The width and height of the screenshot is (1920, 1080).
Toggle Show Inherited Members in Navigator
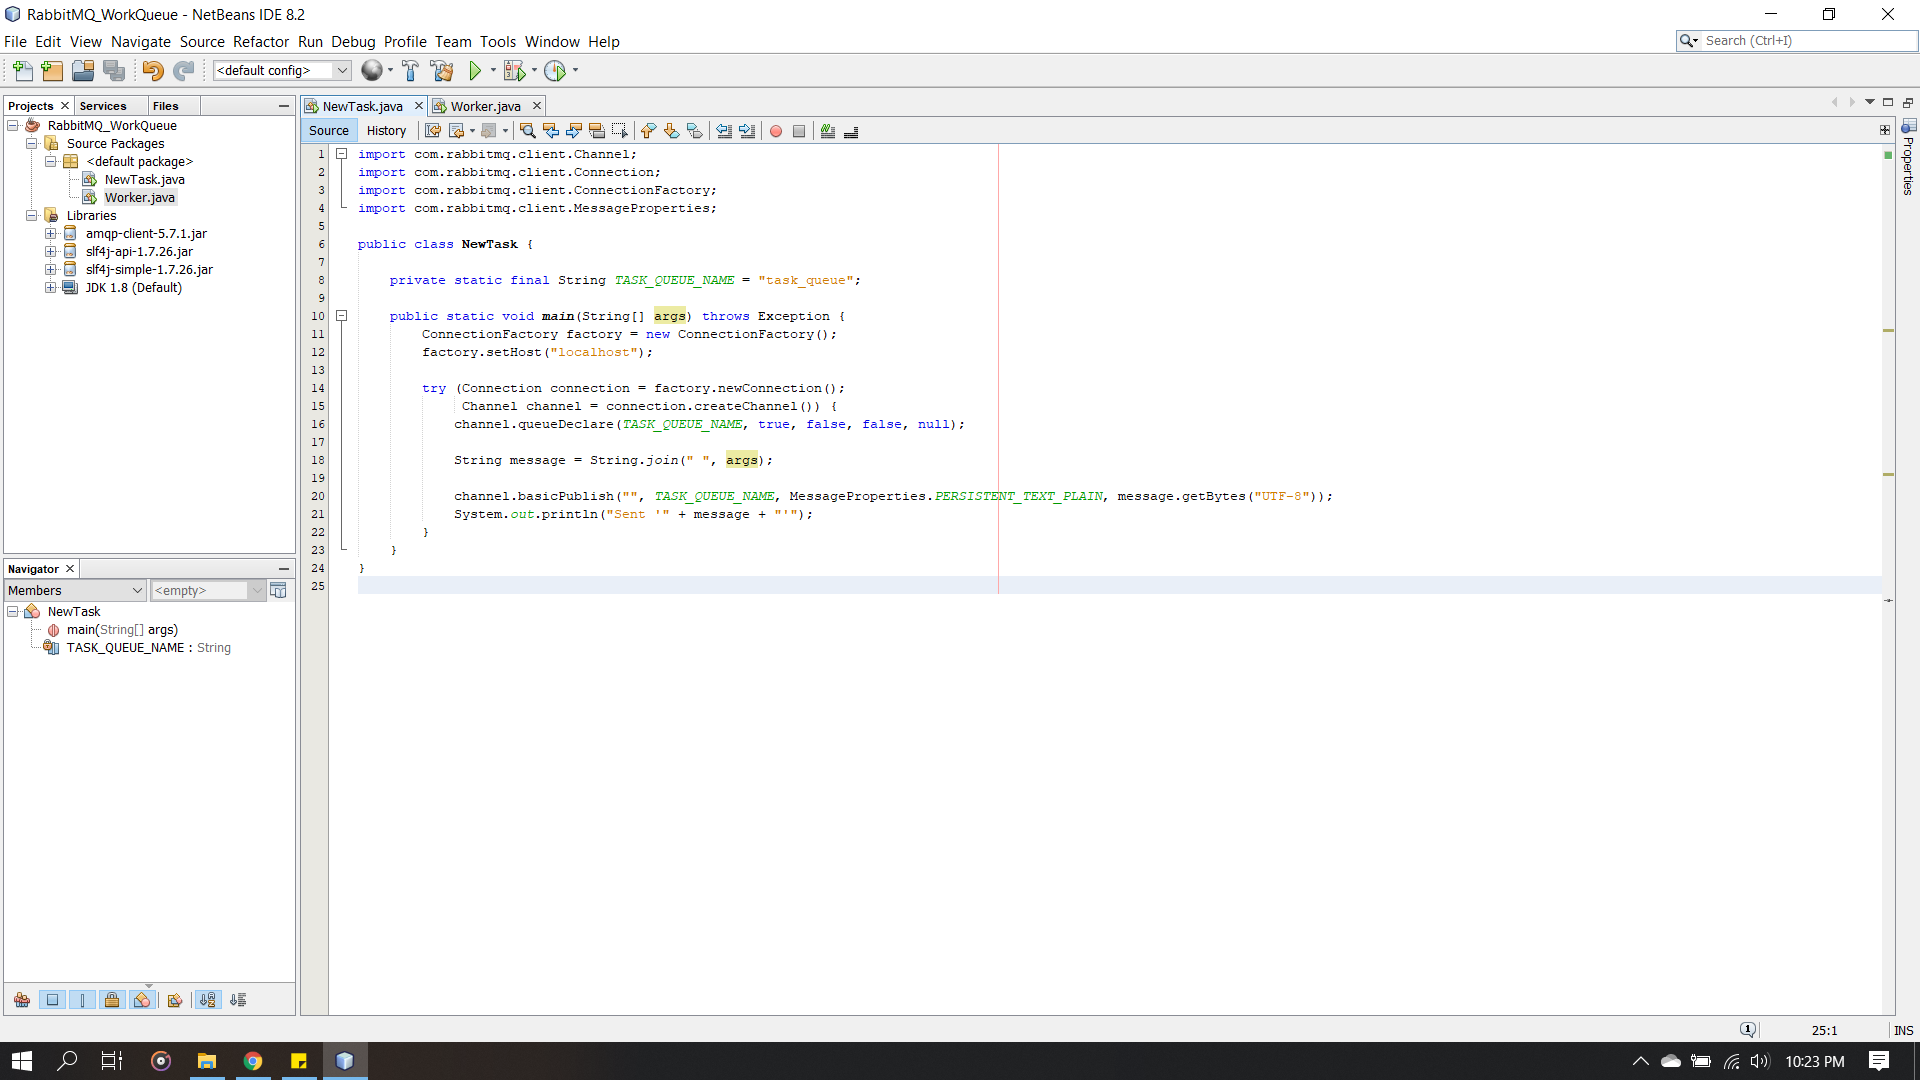tap(22, 1000)
